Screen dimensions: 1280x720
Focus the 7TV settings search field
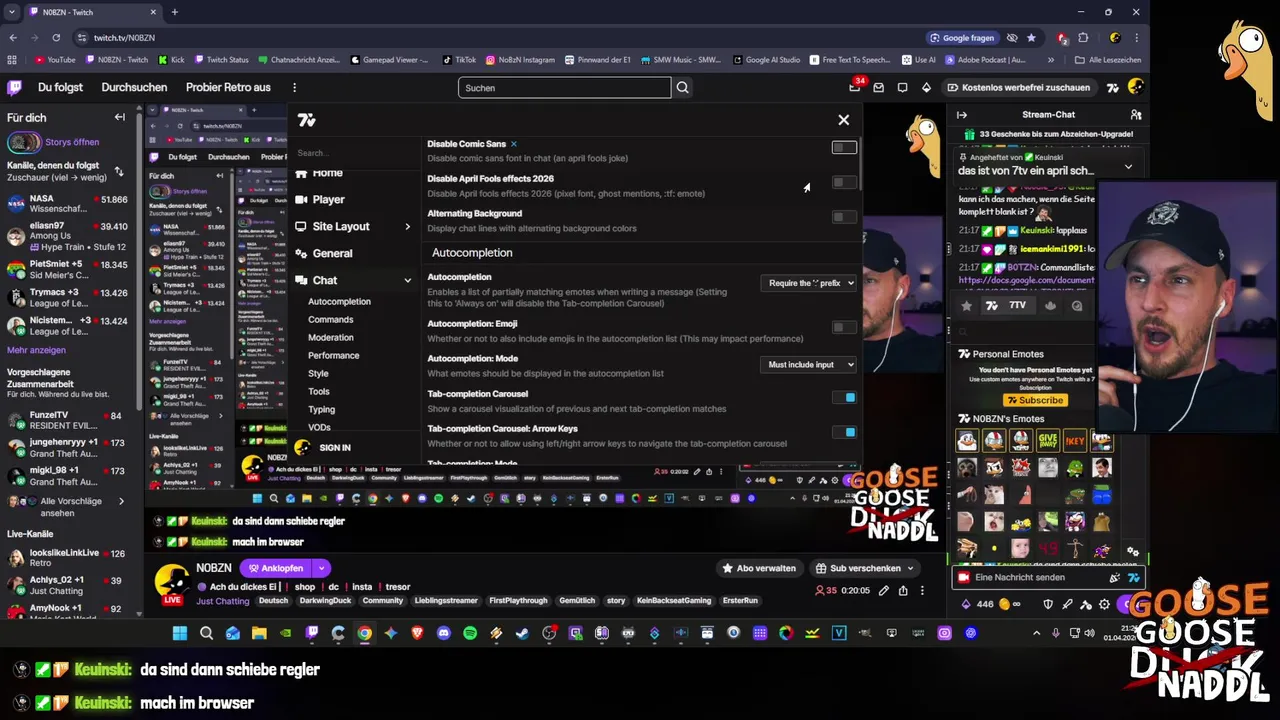[x=355, y=153]
